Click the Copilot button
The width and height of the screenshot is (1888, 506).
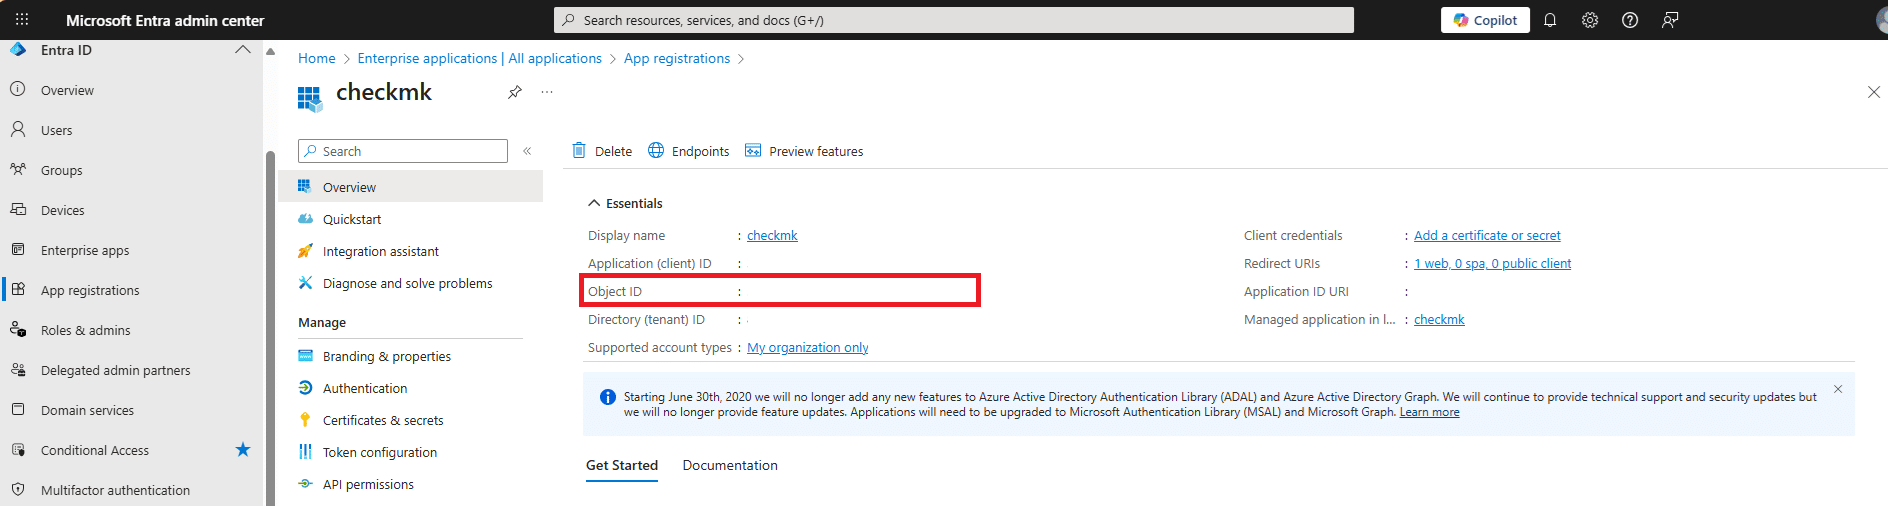click(1485, 20)
